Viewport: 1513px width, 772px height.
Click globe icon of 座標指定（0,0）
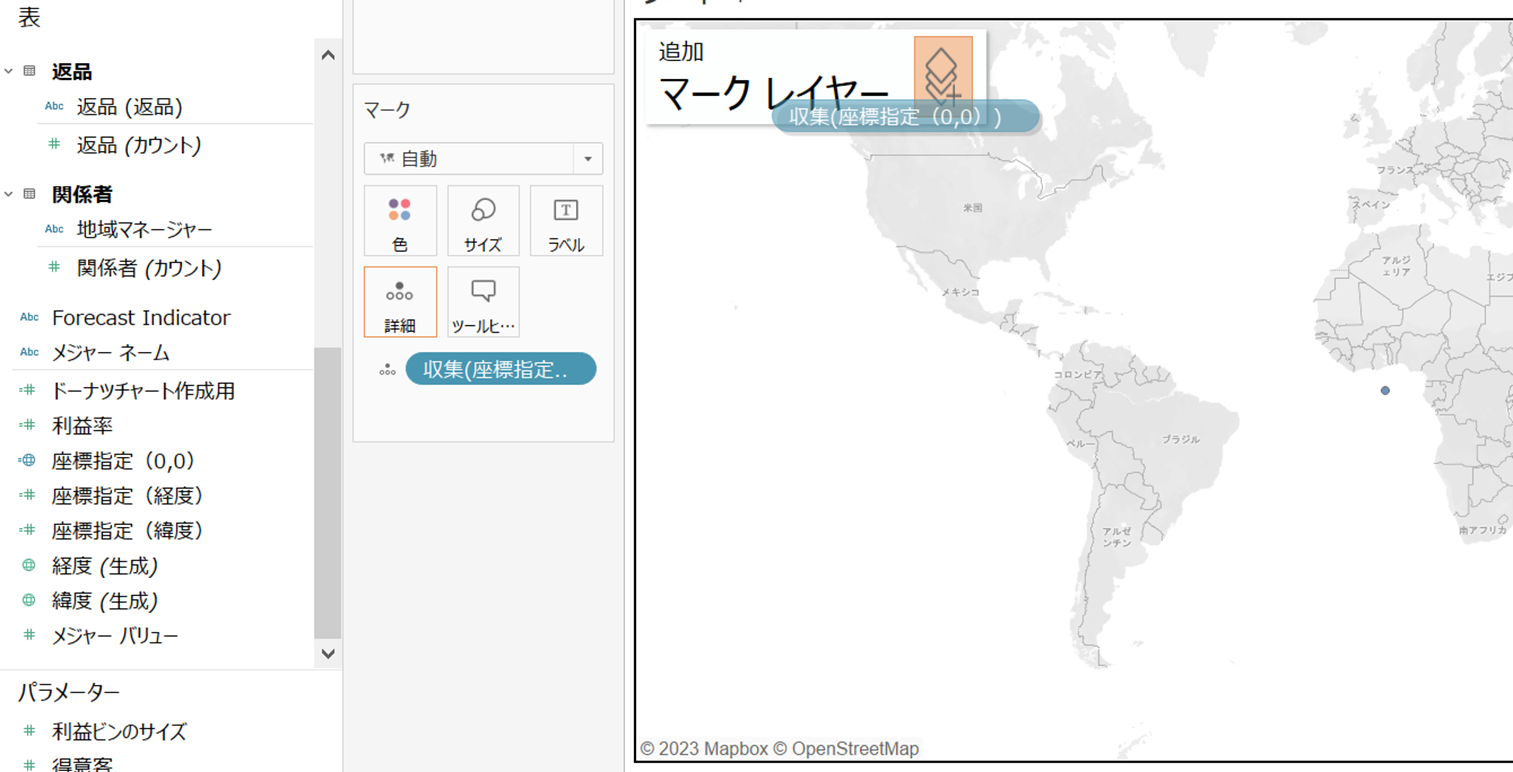coord(28,461)
